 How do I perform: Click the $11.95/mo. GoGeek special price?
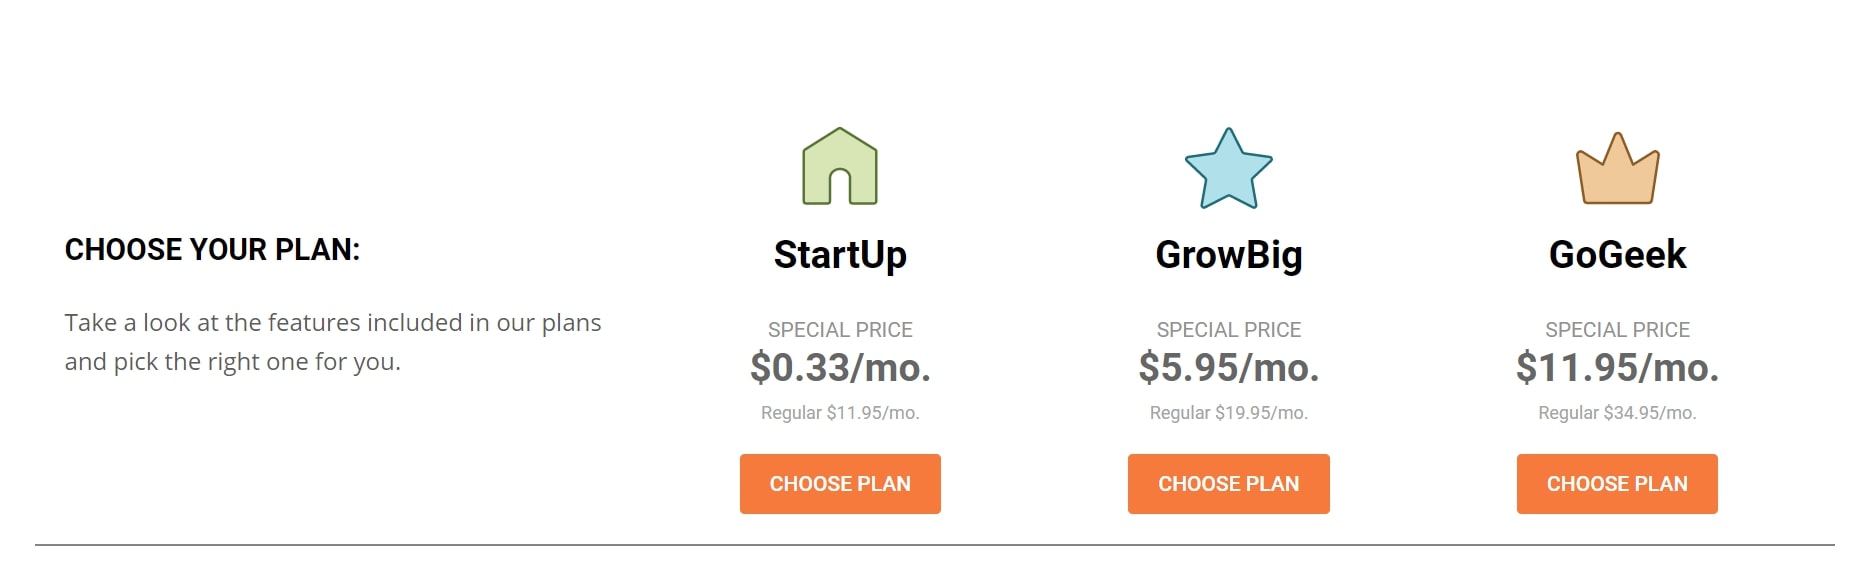pyautogui.click(x=1617, y=368)
